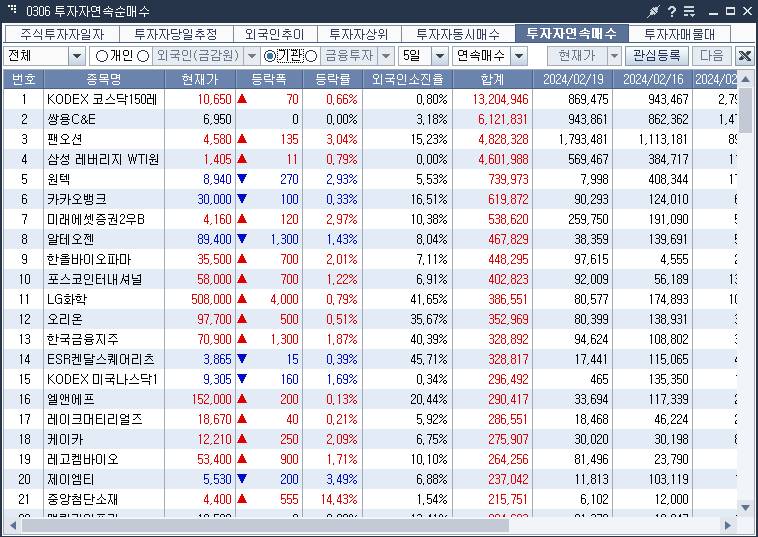Viewport: 758px width, 537px height.
Task: Select the 카카오뱅크 stock name
Action: tap(76, 199)
